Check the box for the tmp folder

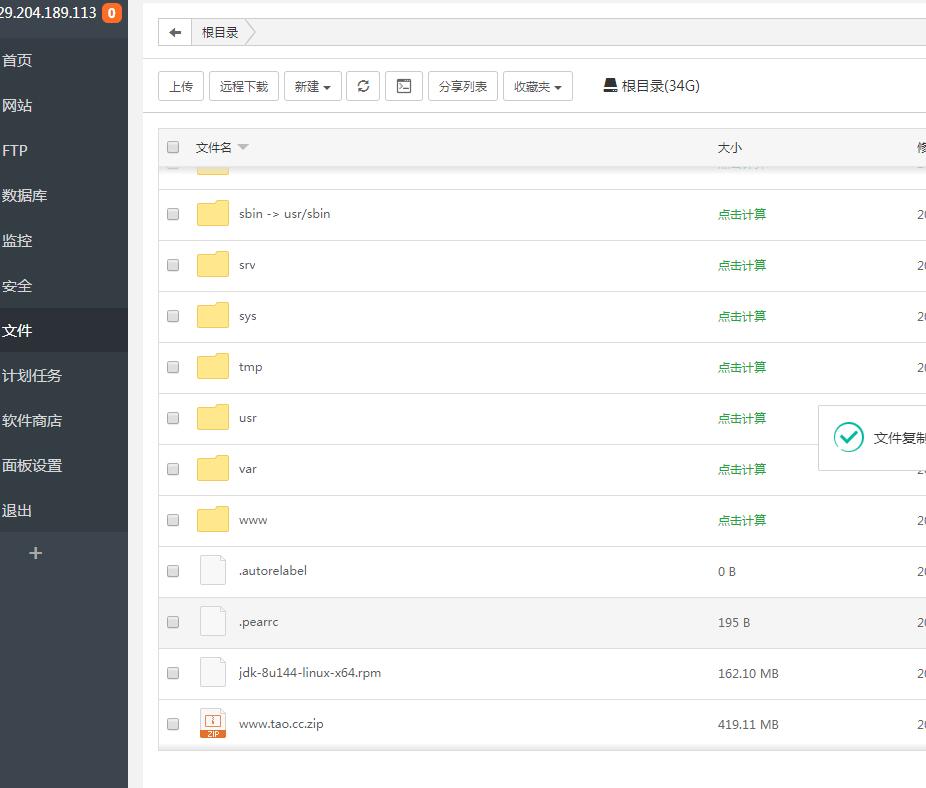173,367
